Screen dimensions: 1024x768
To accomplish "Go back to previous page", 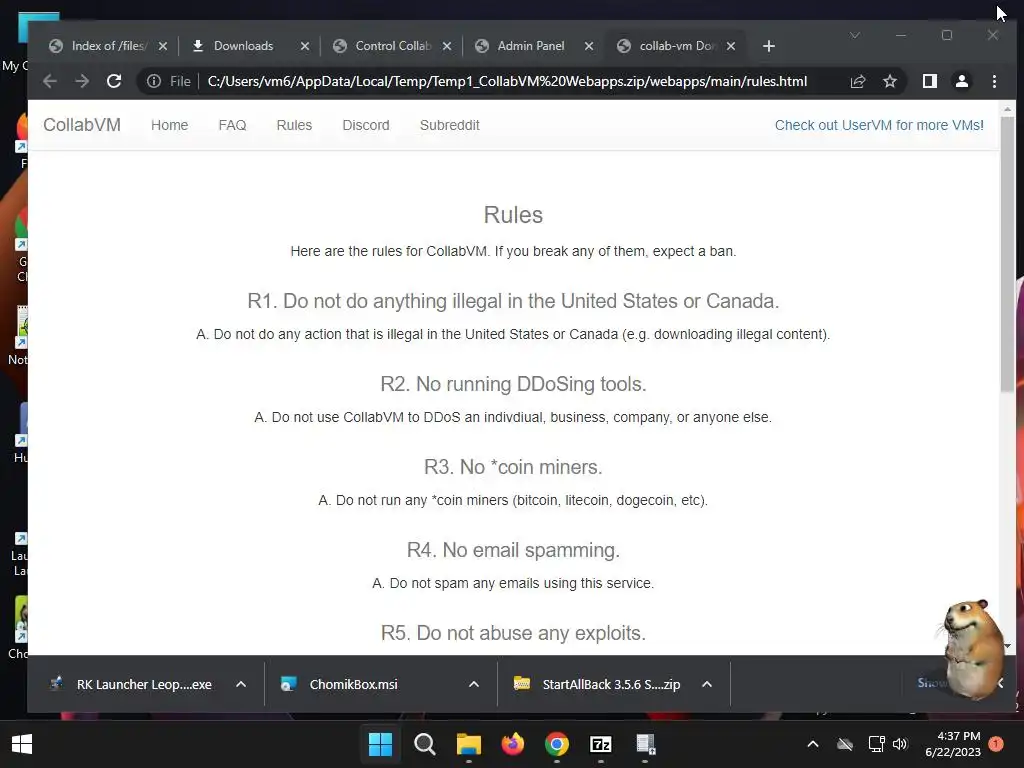I will coord(50,81).
